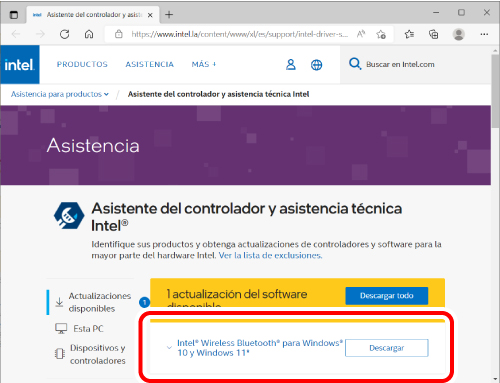Click the Intel logo in the header

tap(20, 64)
